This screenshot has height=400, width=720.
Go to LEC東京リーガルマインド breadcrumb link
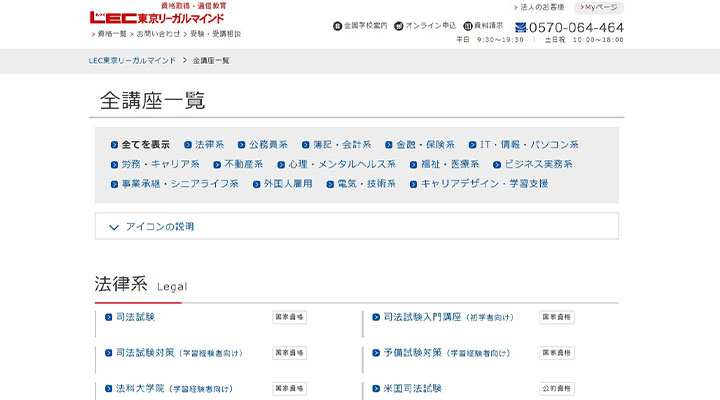tap(132, 61)
